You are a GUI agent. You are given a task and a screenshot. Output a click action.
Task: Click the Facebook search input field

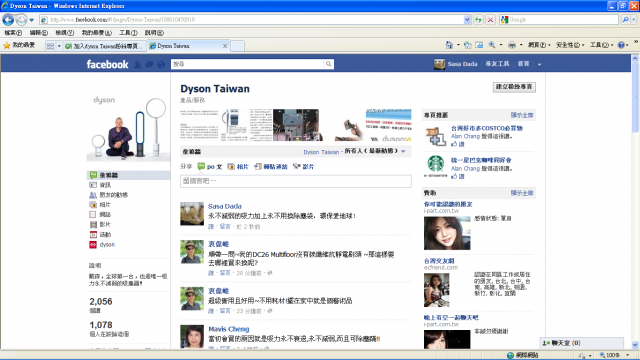[247, 64]
